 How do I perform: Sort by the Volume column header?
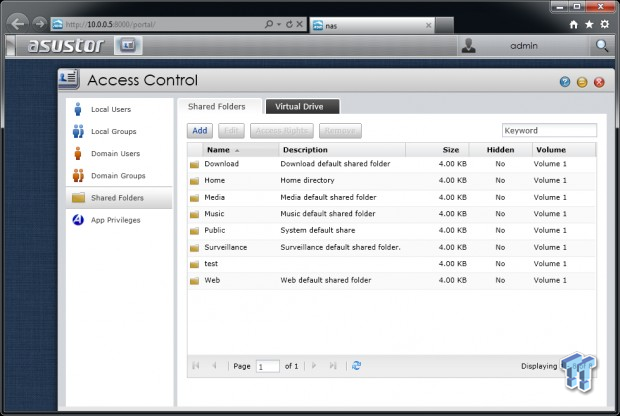pyautogui.click(x=563, y=150)
